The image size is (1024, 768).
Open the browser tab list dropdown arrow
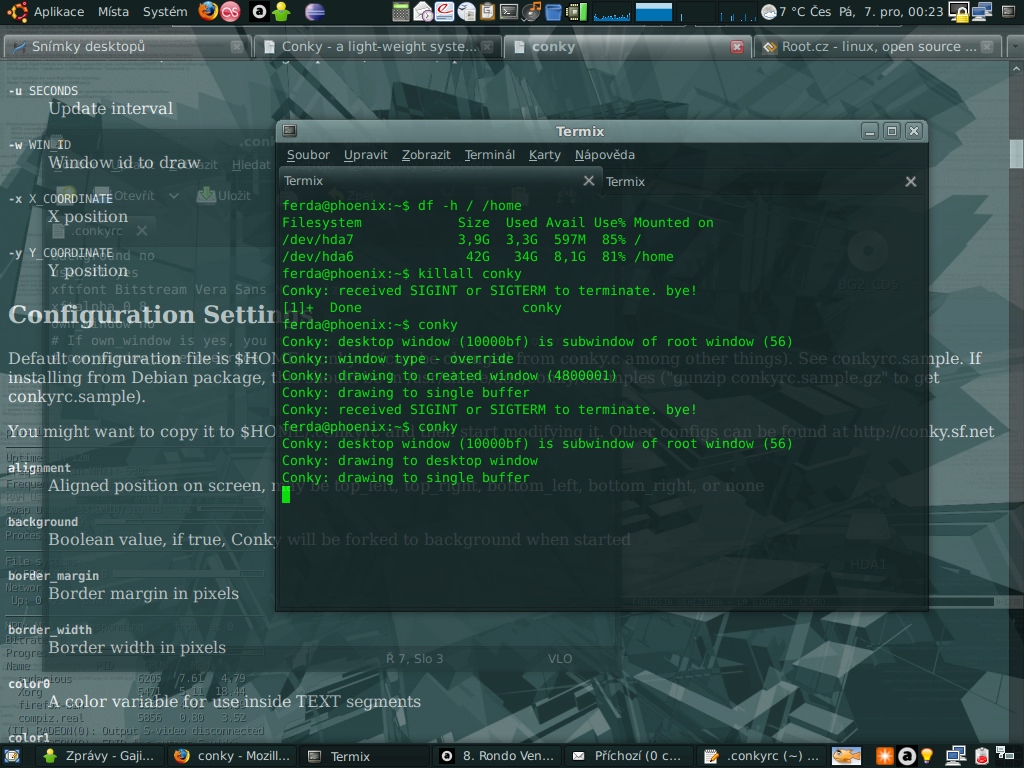[x=1014, y=46]
